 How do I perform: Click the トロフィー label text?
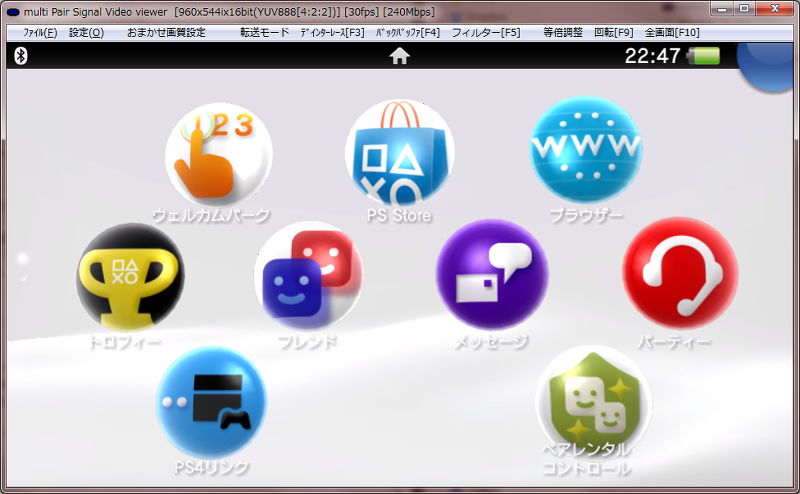coord(125,341)
